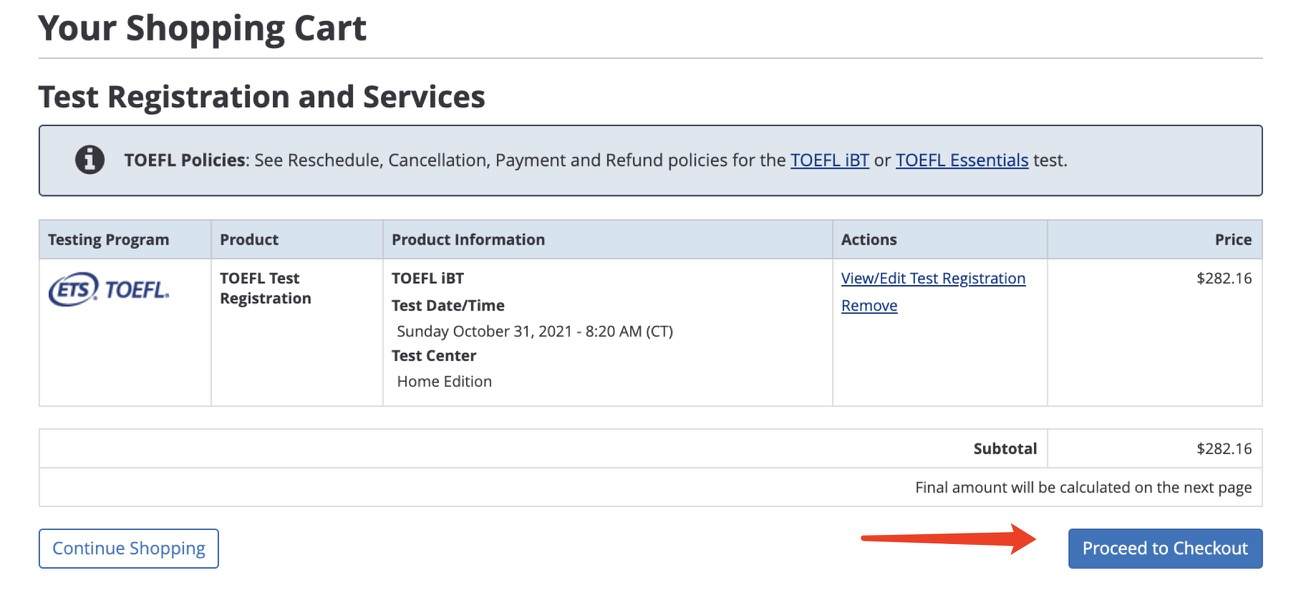Click the final amount calculation note

coord(1083,488)
